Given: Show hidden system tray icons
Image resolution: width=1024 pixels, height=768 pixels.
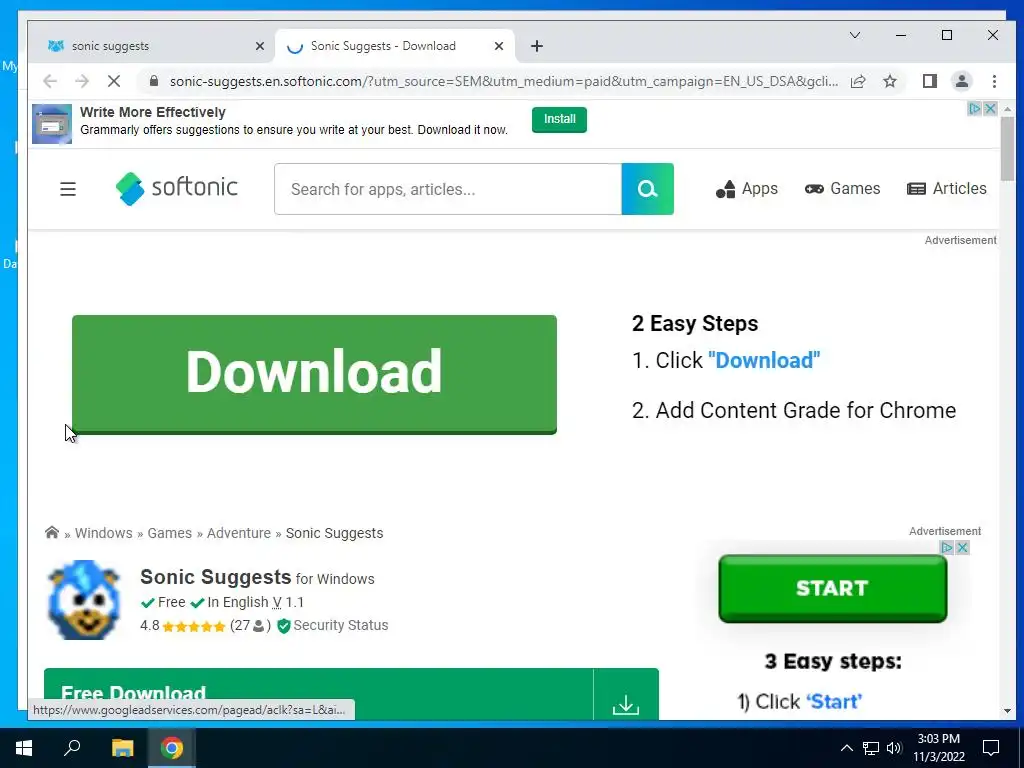Looking at the screenshot, I should (846, 748).
